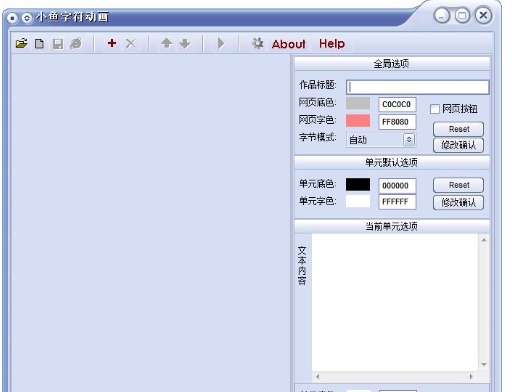Open the About menu
Image resolution: width=512 pixels, height=392 pixels.
289,44
